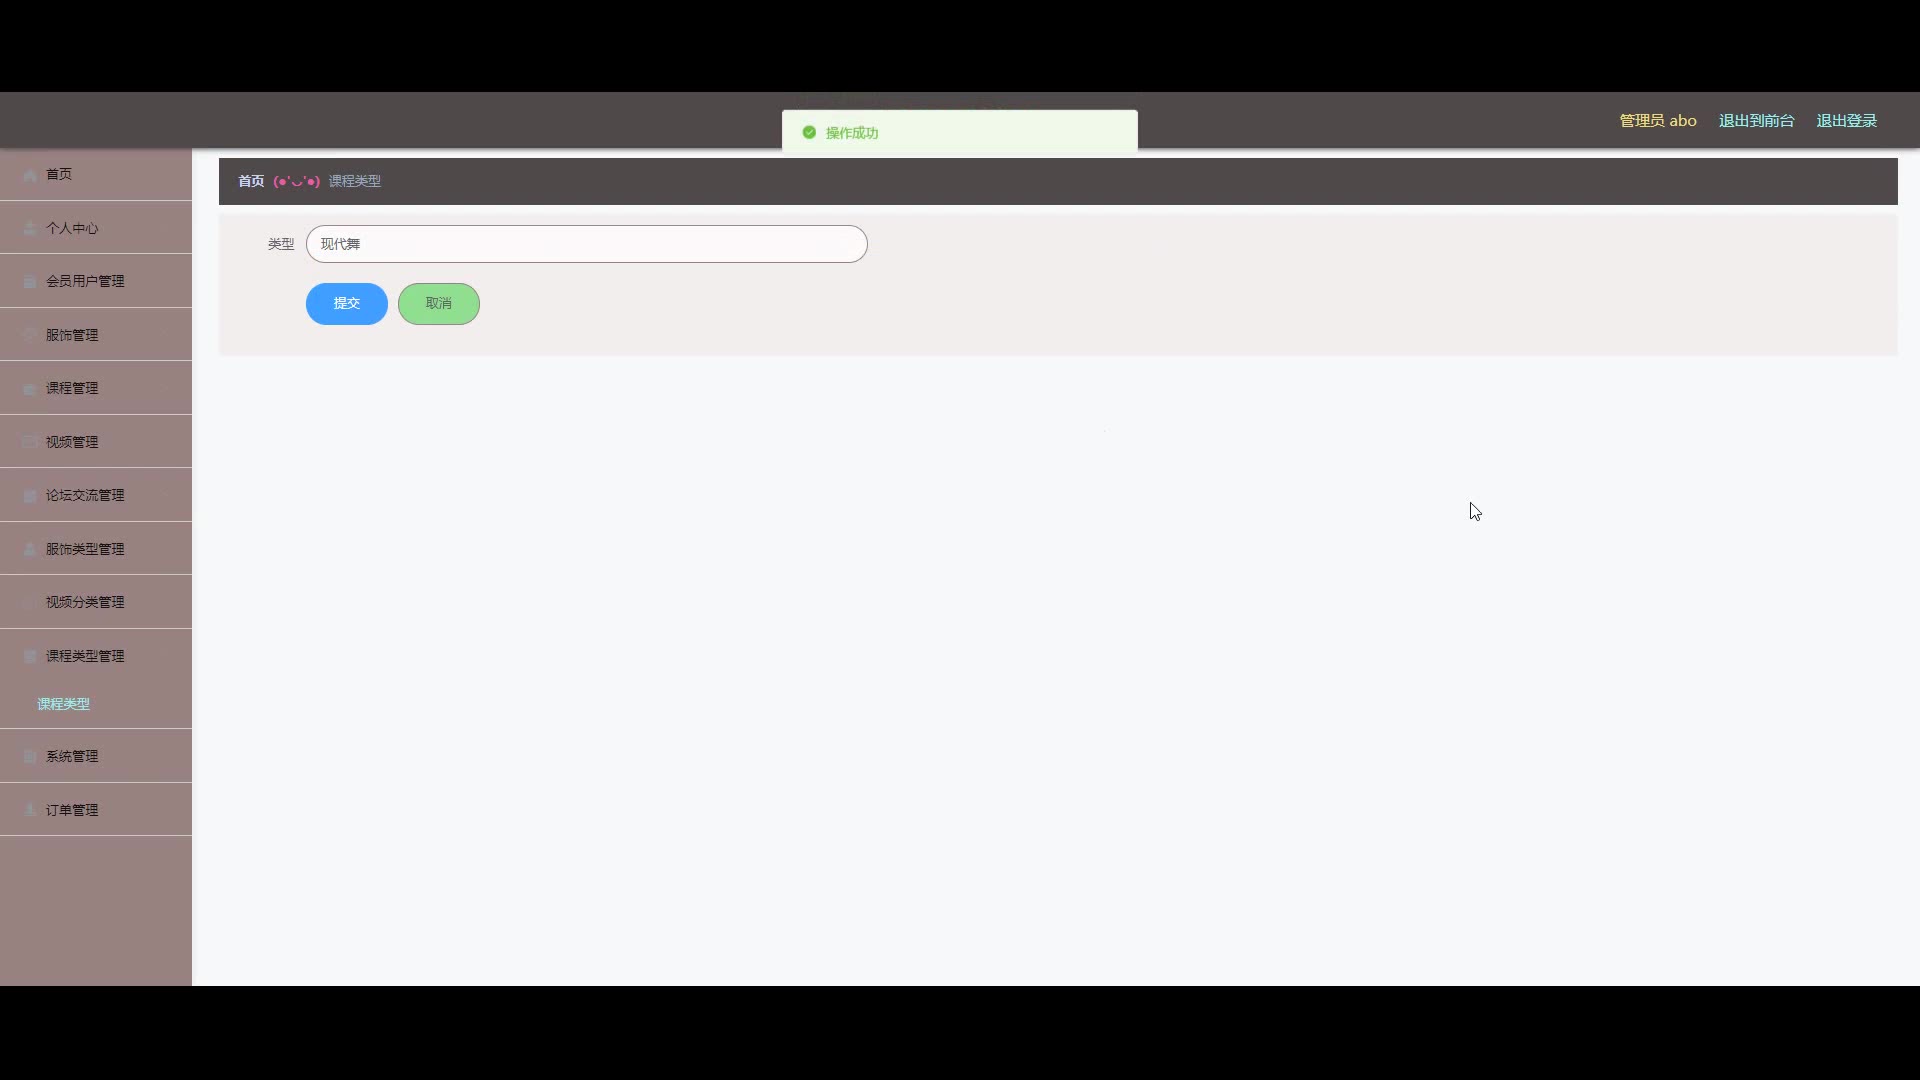This screenshot has height=1080, width=1920.
Task: Click 退出登录 to log out
Action: point(1847,121)
